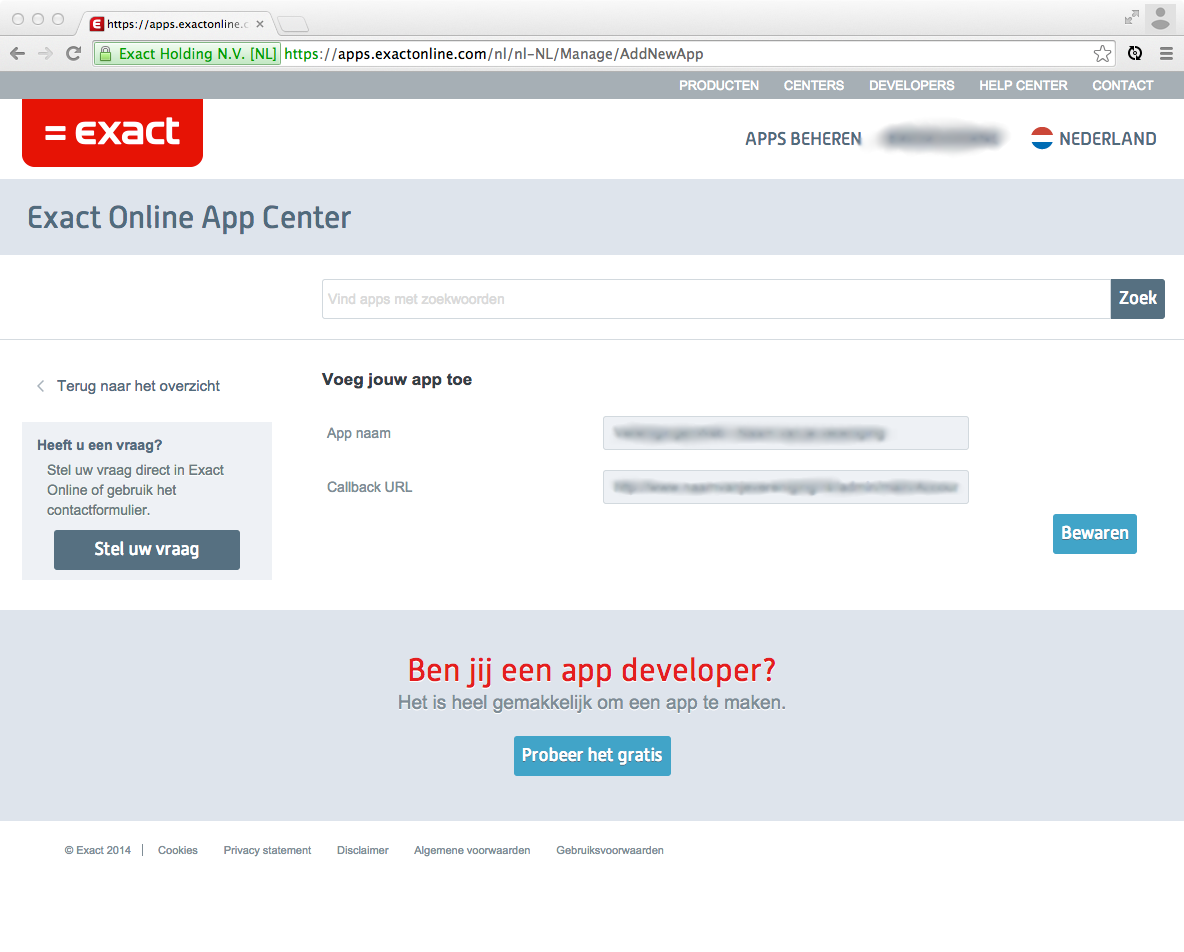Select APPS BEHEREN in the header
This screenshot has width=1184, height=952.
pos(803,139)
